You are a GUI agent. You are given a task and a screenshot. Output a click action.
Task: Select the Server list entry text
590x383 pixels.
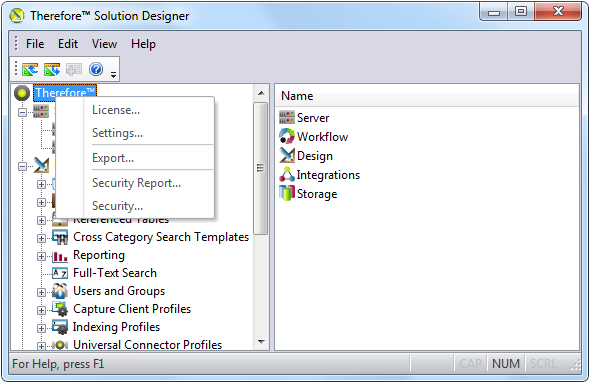[x=313, y=118]
